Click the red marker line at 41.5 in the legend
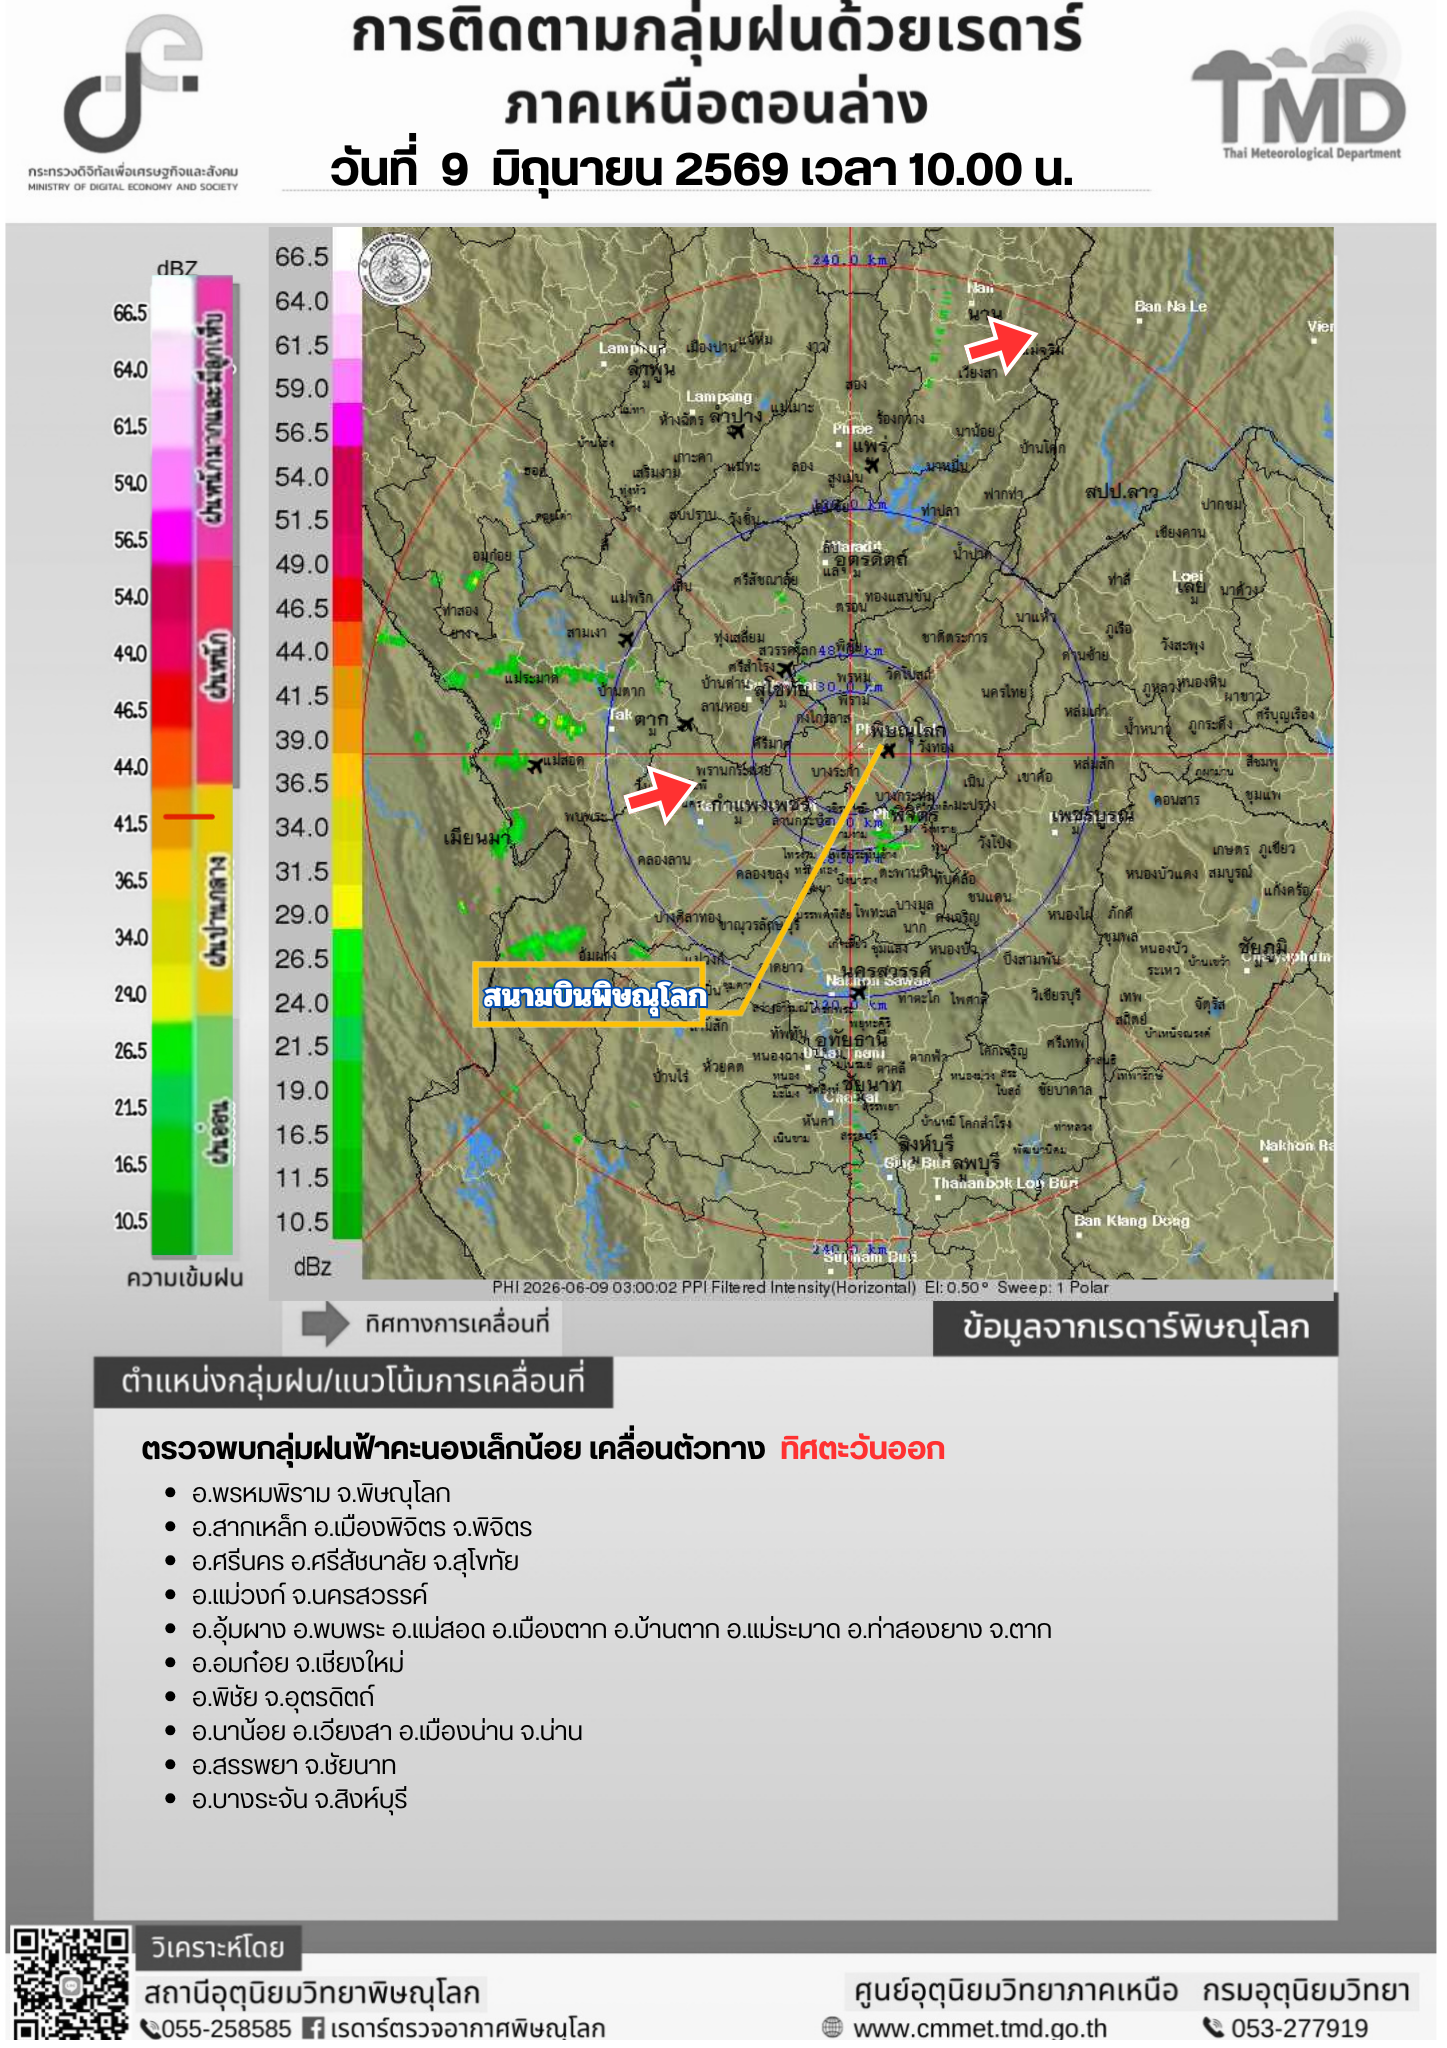This screenshot has height=2048, width=1447. 189,817
